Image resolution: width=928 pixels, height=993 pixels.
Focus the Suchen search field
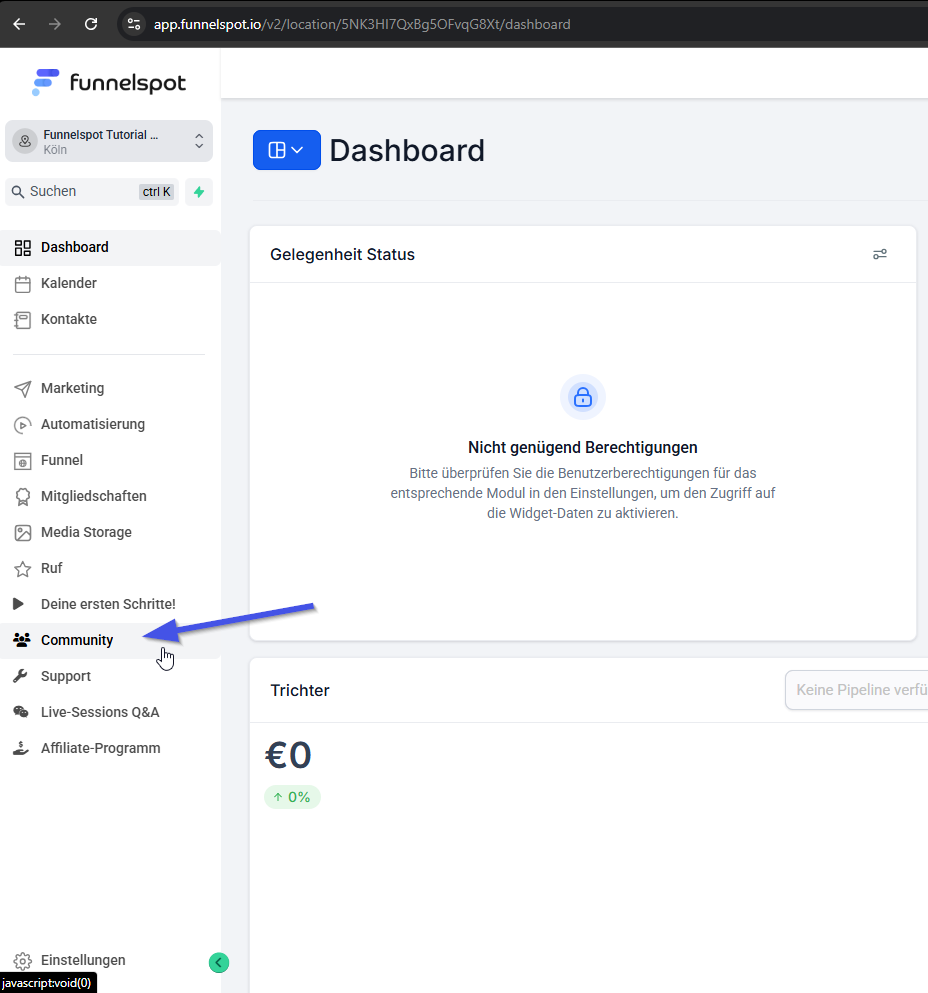92,191
